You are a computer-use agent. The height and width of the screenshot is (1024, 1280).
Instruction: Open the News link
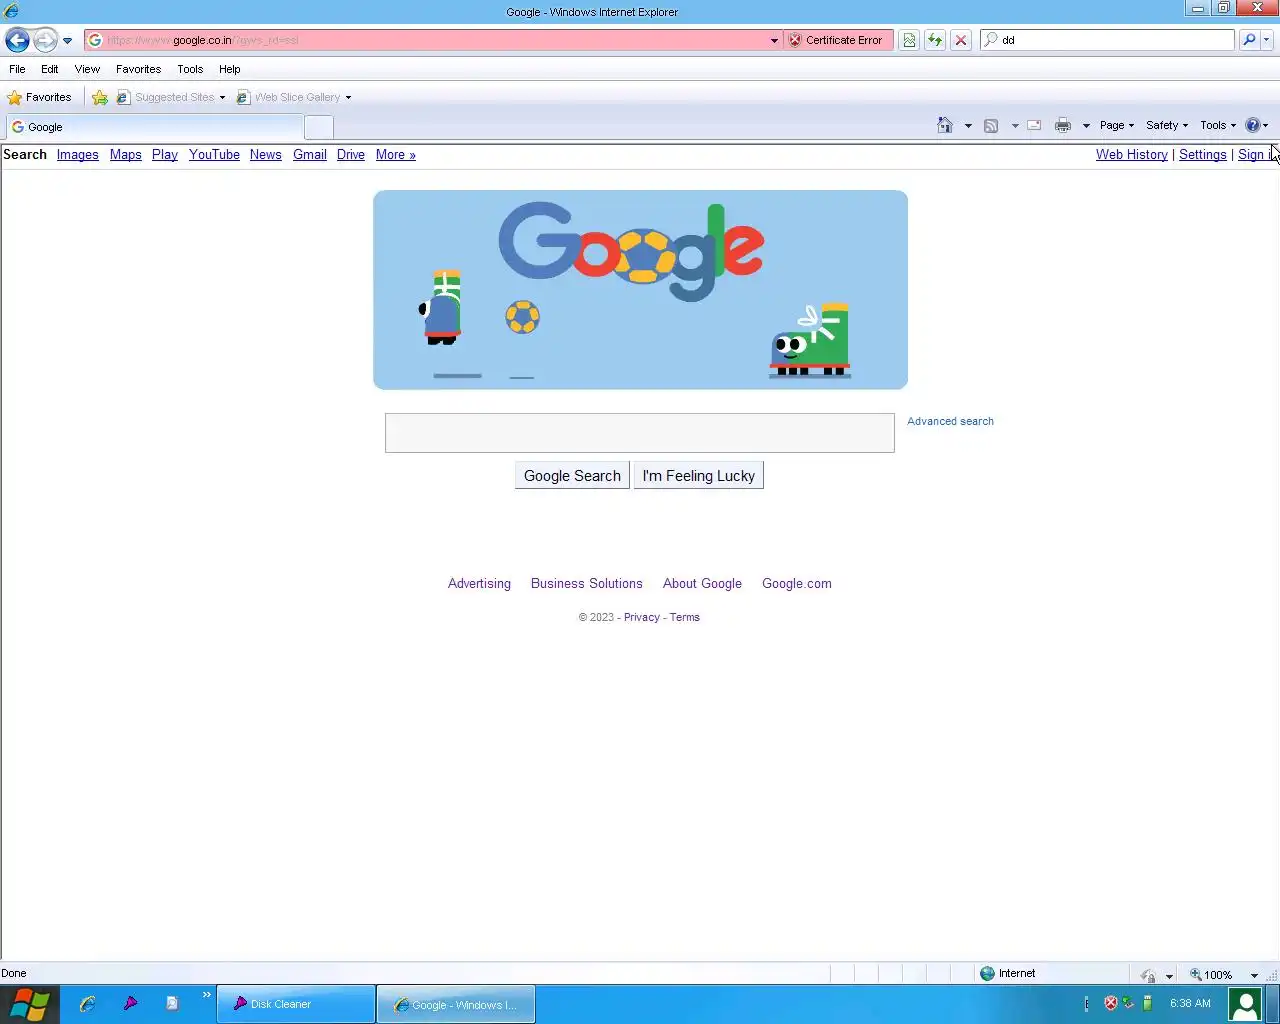pyautogui.click(x=265, y=154)
